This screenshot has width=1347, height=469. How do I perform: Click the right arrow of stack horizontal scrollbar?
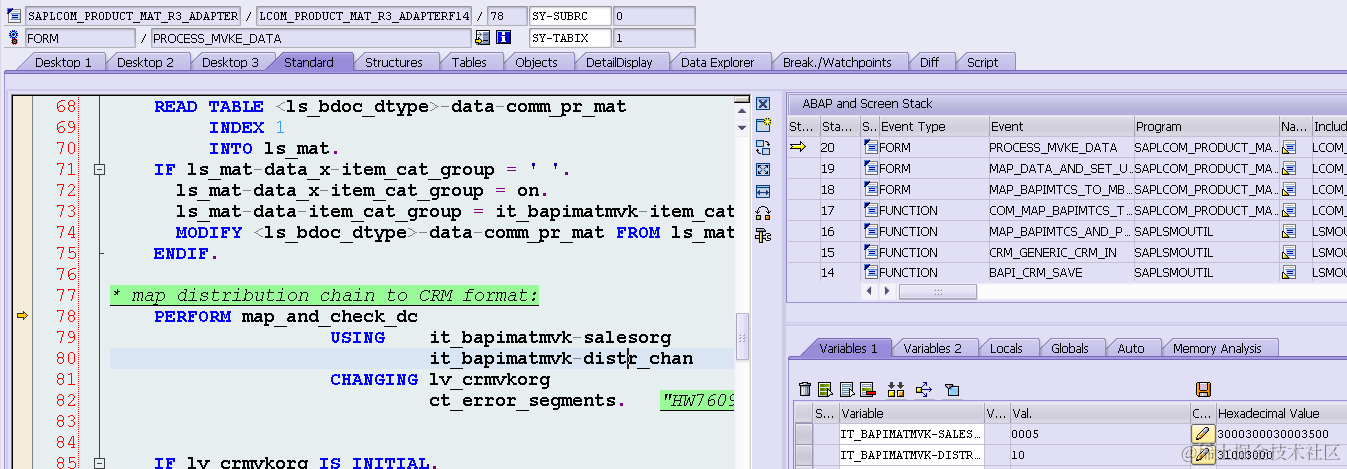coord(886,291)
